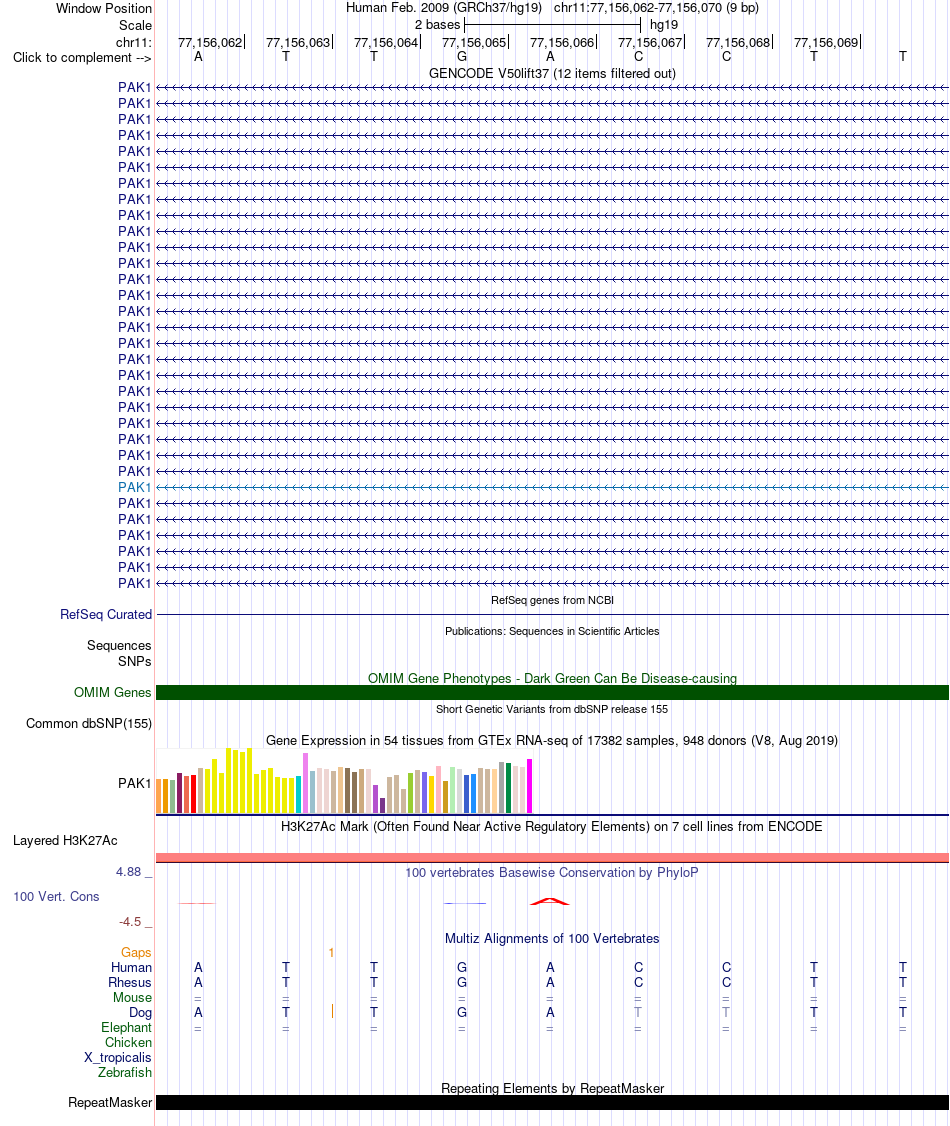Click the orange "Gaps" row label
This screenshot has width=950, height=1126.
136,953
